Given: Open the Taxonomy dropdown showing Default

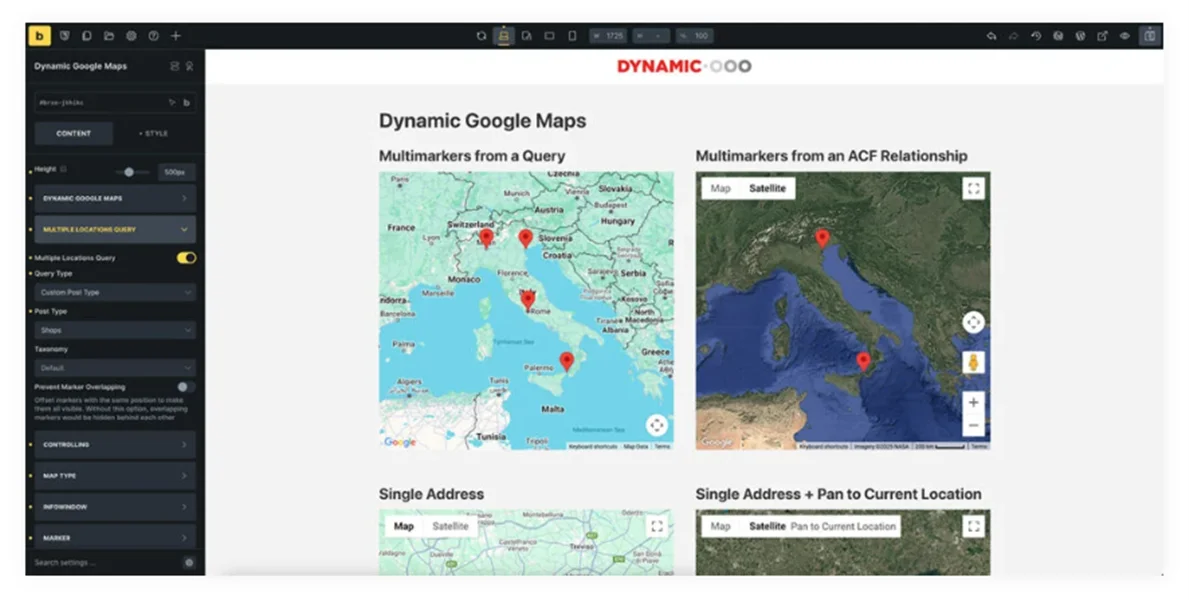Looking at the screenshot, I should (115, 368).
